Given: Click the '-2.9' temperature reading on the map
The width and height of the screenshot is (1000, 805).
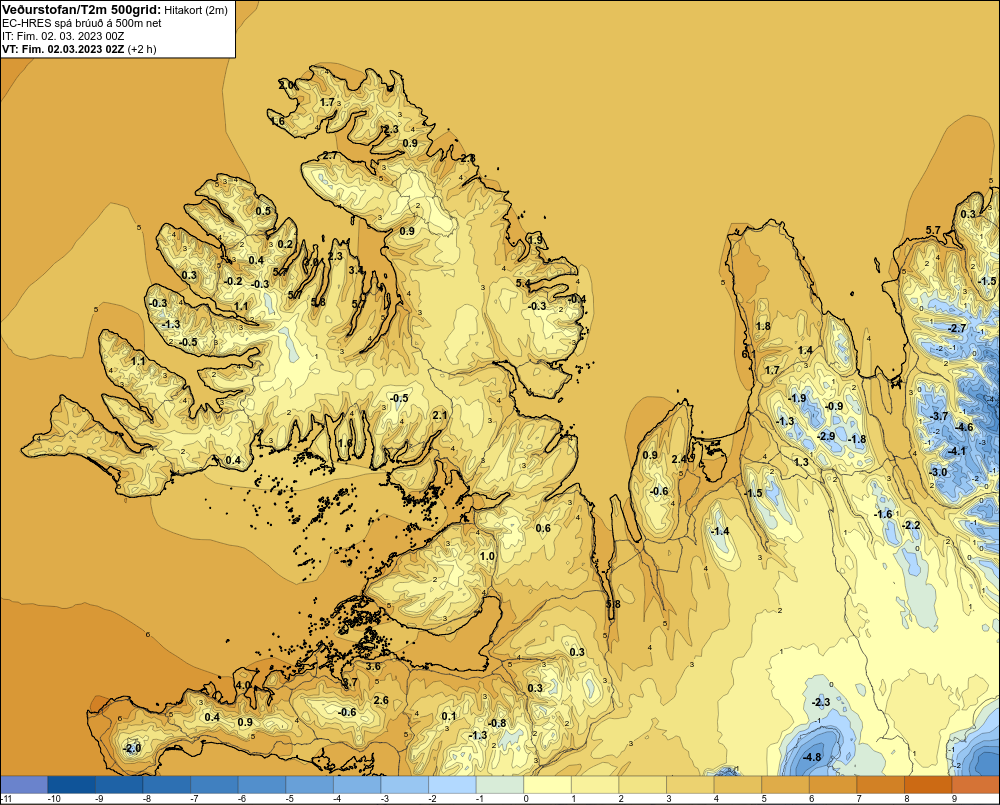Looking at the screenshot, I should pos(826,436).
